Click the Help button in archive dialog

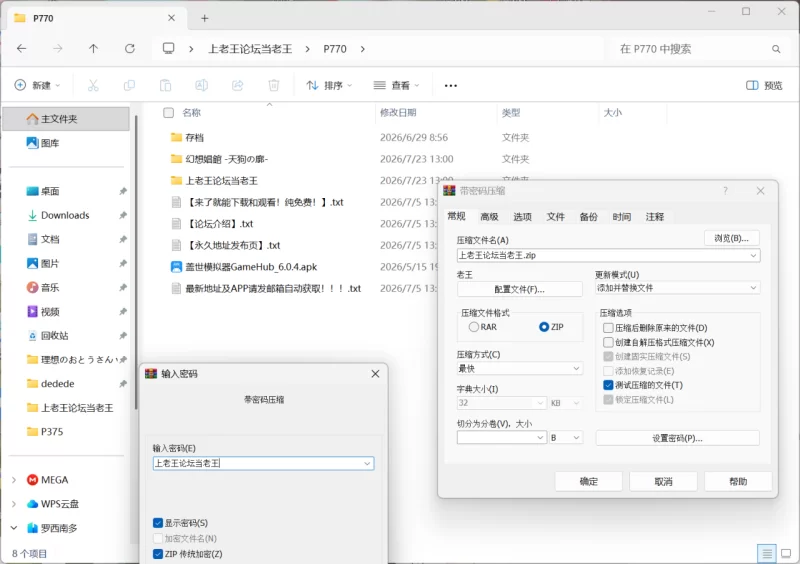[738, 481]
